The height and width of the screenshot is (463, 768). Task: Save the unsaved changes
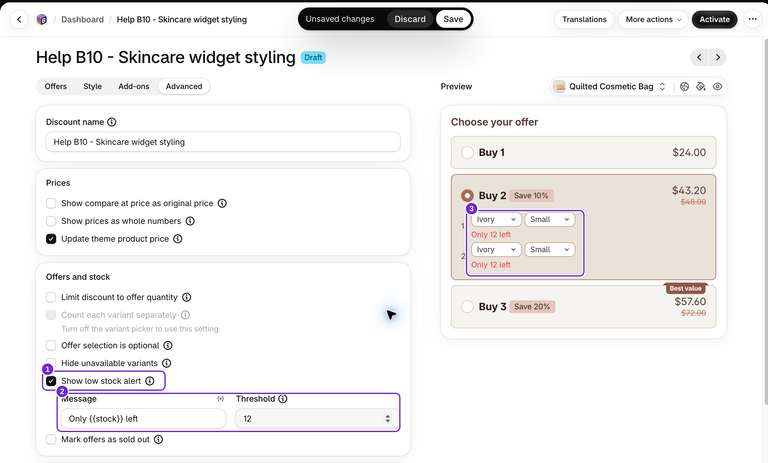pyautogui.click(x=453, y=19)
